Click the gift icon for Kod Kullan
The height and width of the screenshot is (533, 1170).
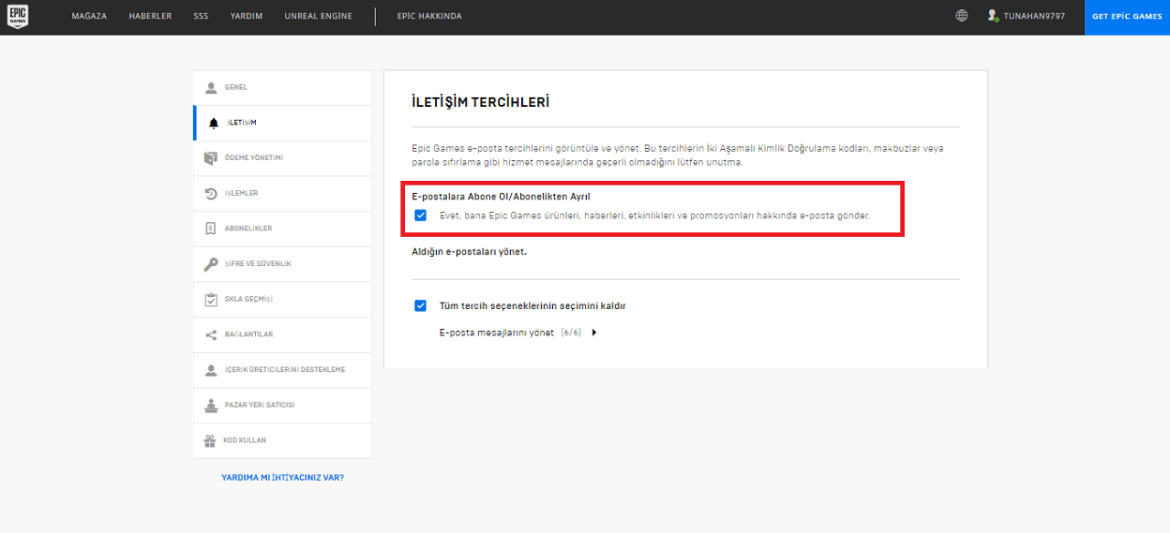coord(211,440)
